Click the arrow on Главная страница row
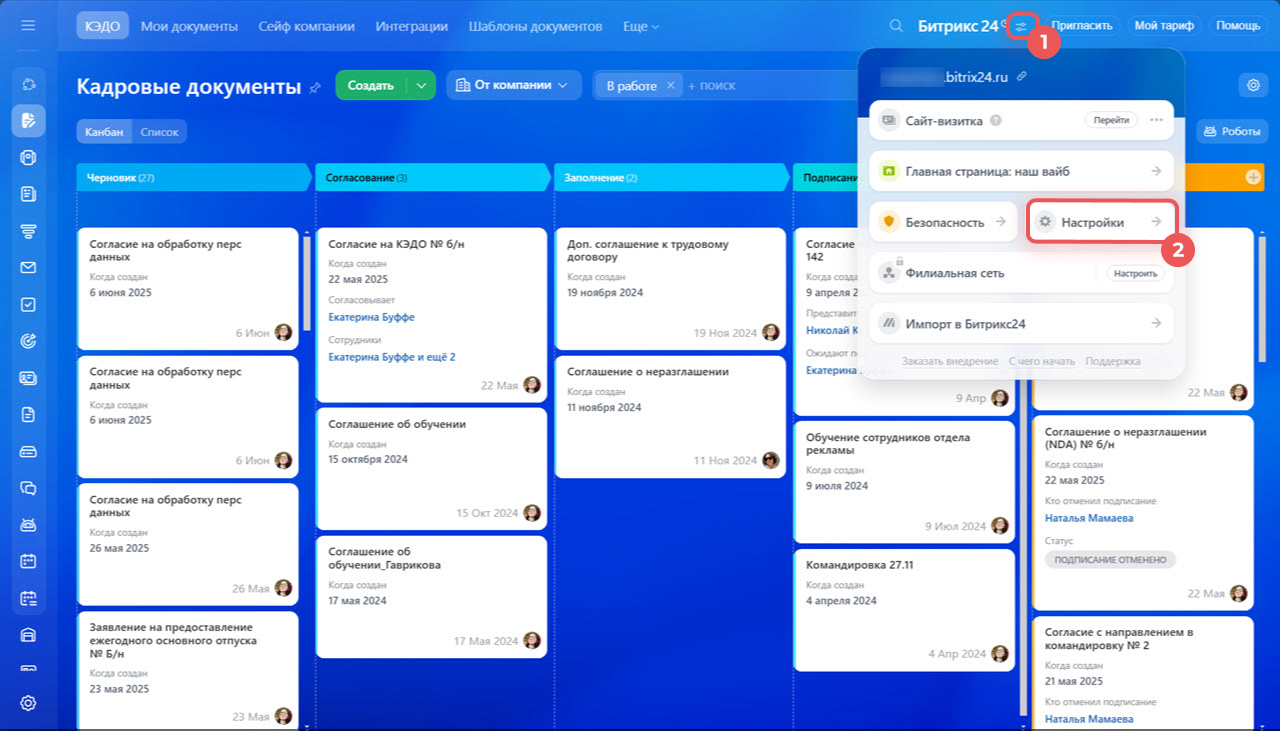Image resolution: width=1280 pixels, height=731 pixels. click(x=1156, y=171)
